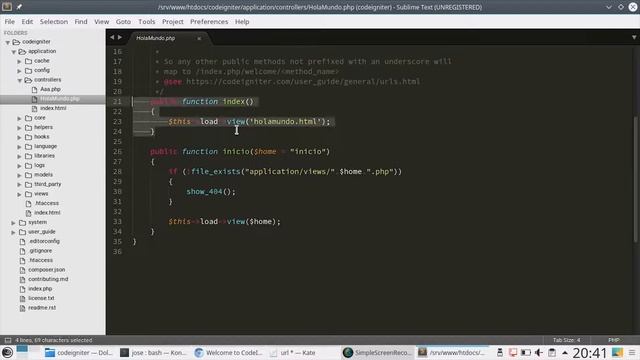This screenshot has width=640, height=360.
Task: Open tab list dropdown arrow at right
Action: 634,37
